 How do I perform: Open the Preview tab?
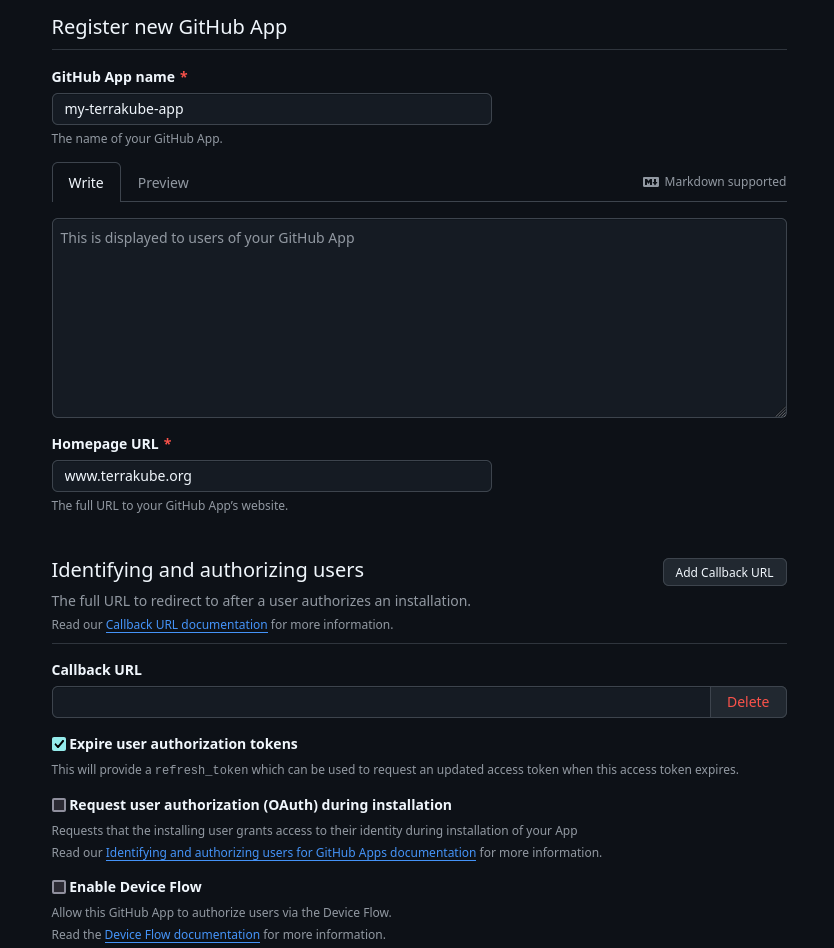(163, 183)
